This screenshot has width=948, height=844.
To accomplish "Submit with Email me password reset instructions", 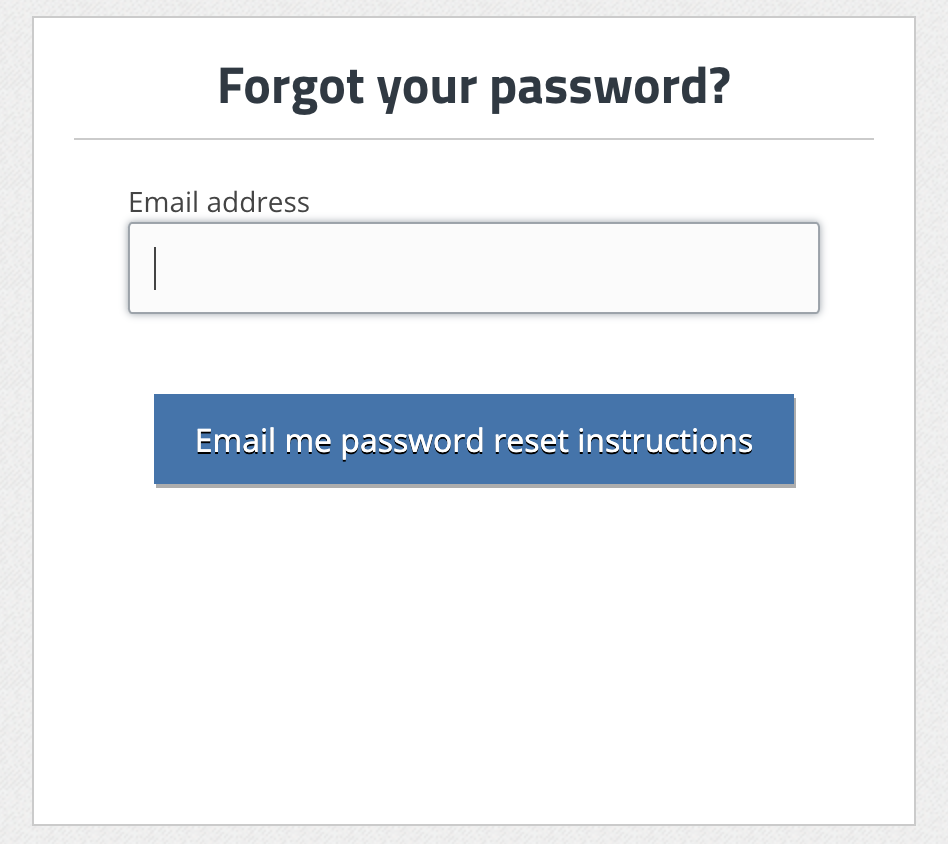I will [474, 440].
